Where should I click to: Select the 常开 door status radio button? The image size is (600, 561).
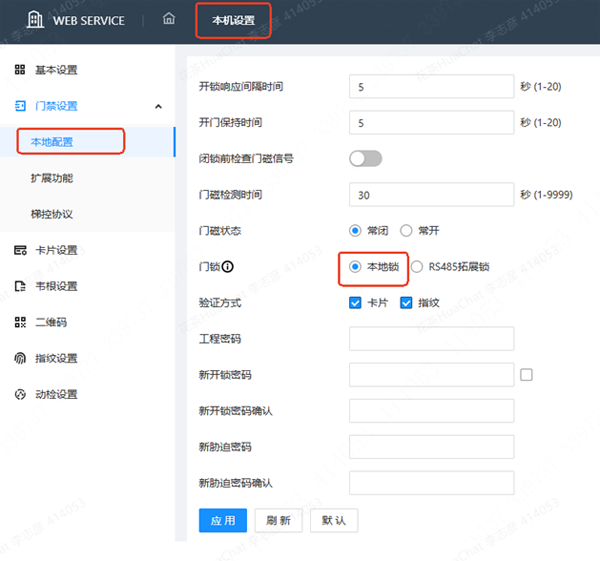(x=406, y=230)
